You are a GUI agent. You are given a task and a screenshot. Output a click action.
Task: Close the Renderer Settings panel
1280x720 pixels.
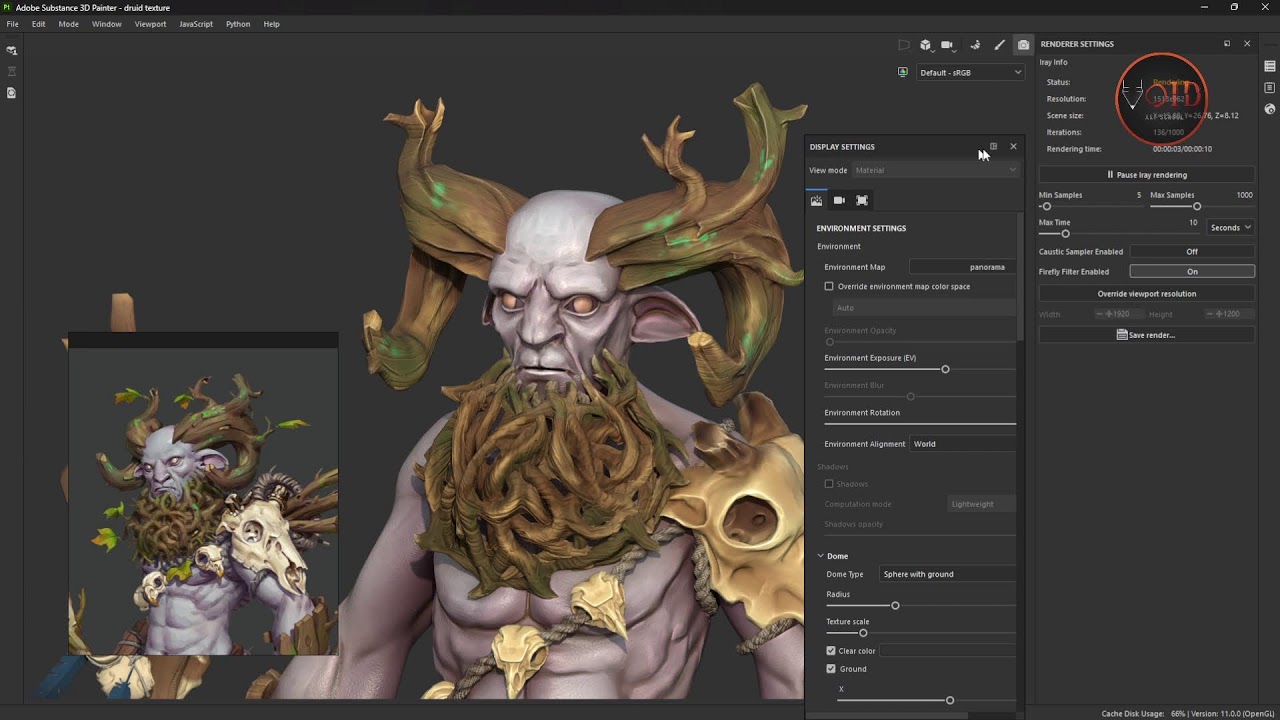tap(1247, 44)
